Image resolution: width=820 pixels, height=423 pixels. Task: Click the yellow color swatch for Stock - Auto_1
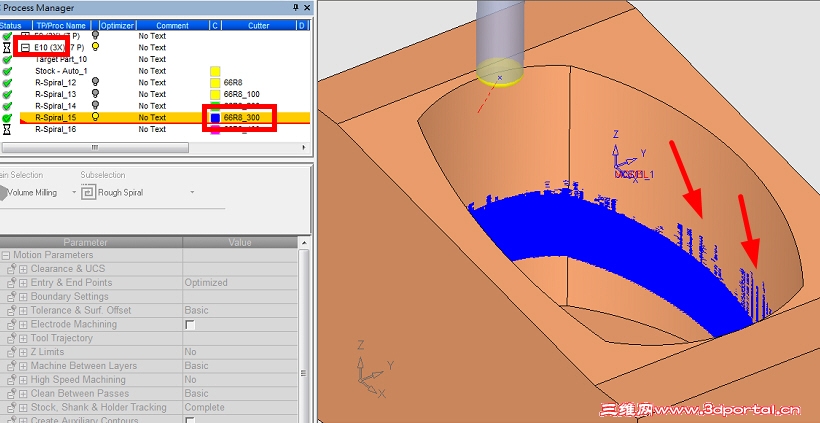pyautogui.click(x=215, y=71)
